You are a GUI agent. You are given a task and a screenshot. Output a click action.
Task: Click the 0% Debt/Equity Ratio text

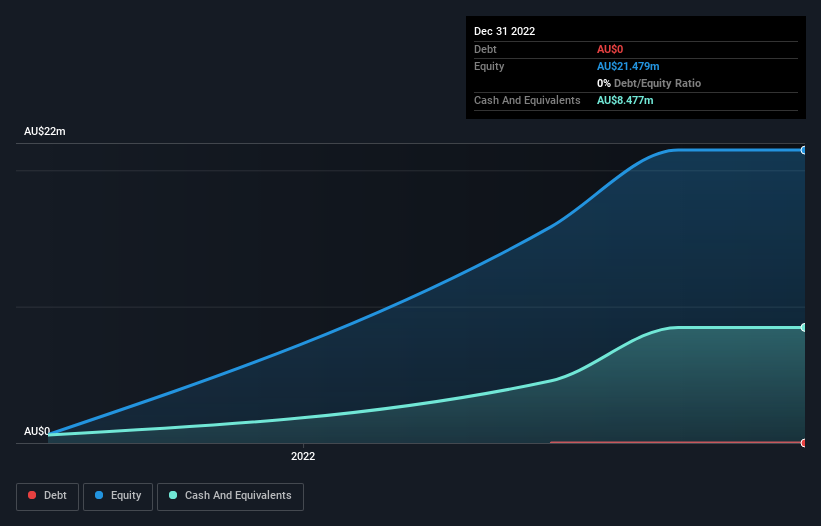649,83
